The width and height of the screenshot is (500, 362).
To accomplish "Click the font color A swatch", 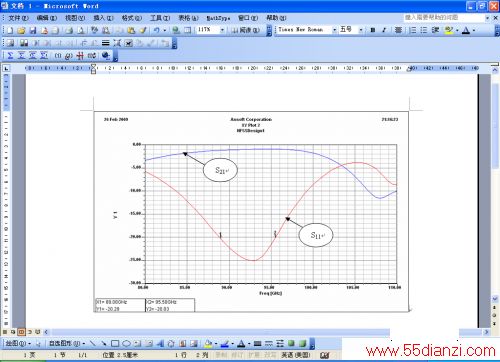I will pos(466,30).
